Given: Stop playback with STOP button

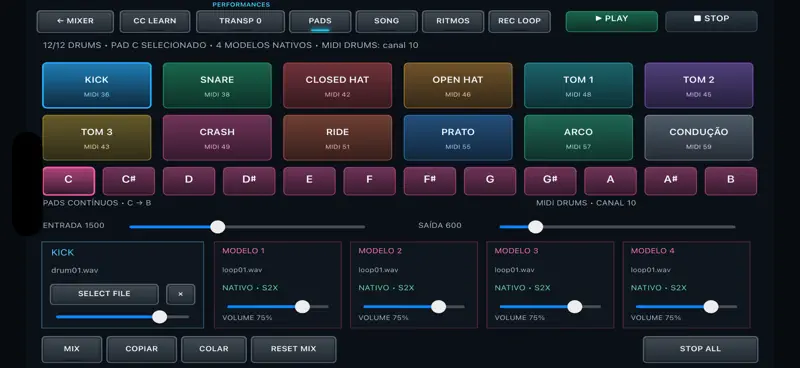Looking at the screenshot, I should (711, 21).
